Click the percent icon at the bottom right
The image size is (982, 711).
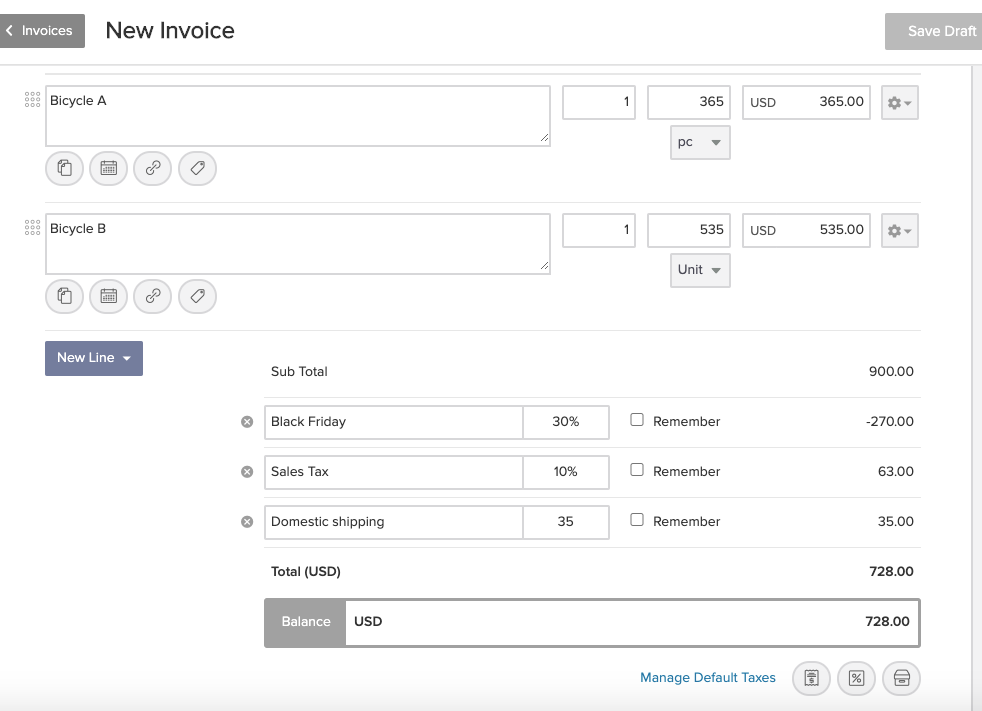pos(856,678)
